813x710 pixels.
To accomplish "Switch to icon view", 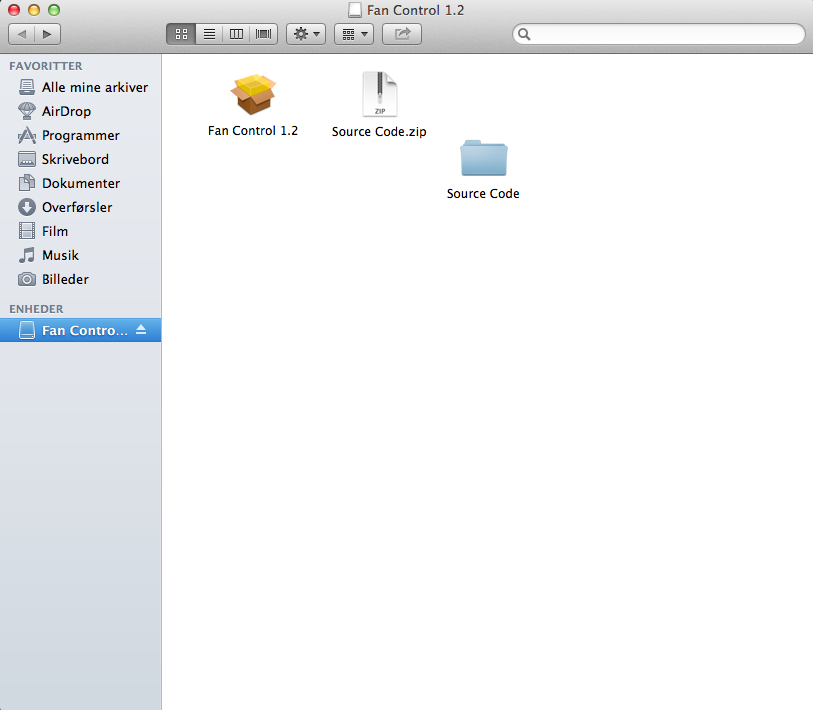I will pyautogui.click(x=181, y=33).
